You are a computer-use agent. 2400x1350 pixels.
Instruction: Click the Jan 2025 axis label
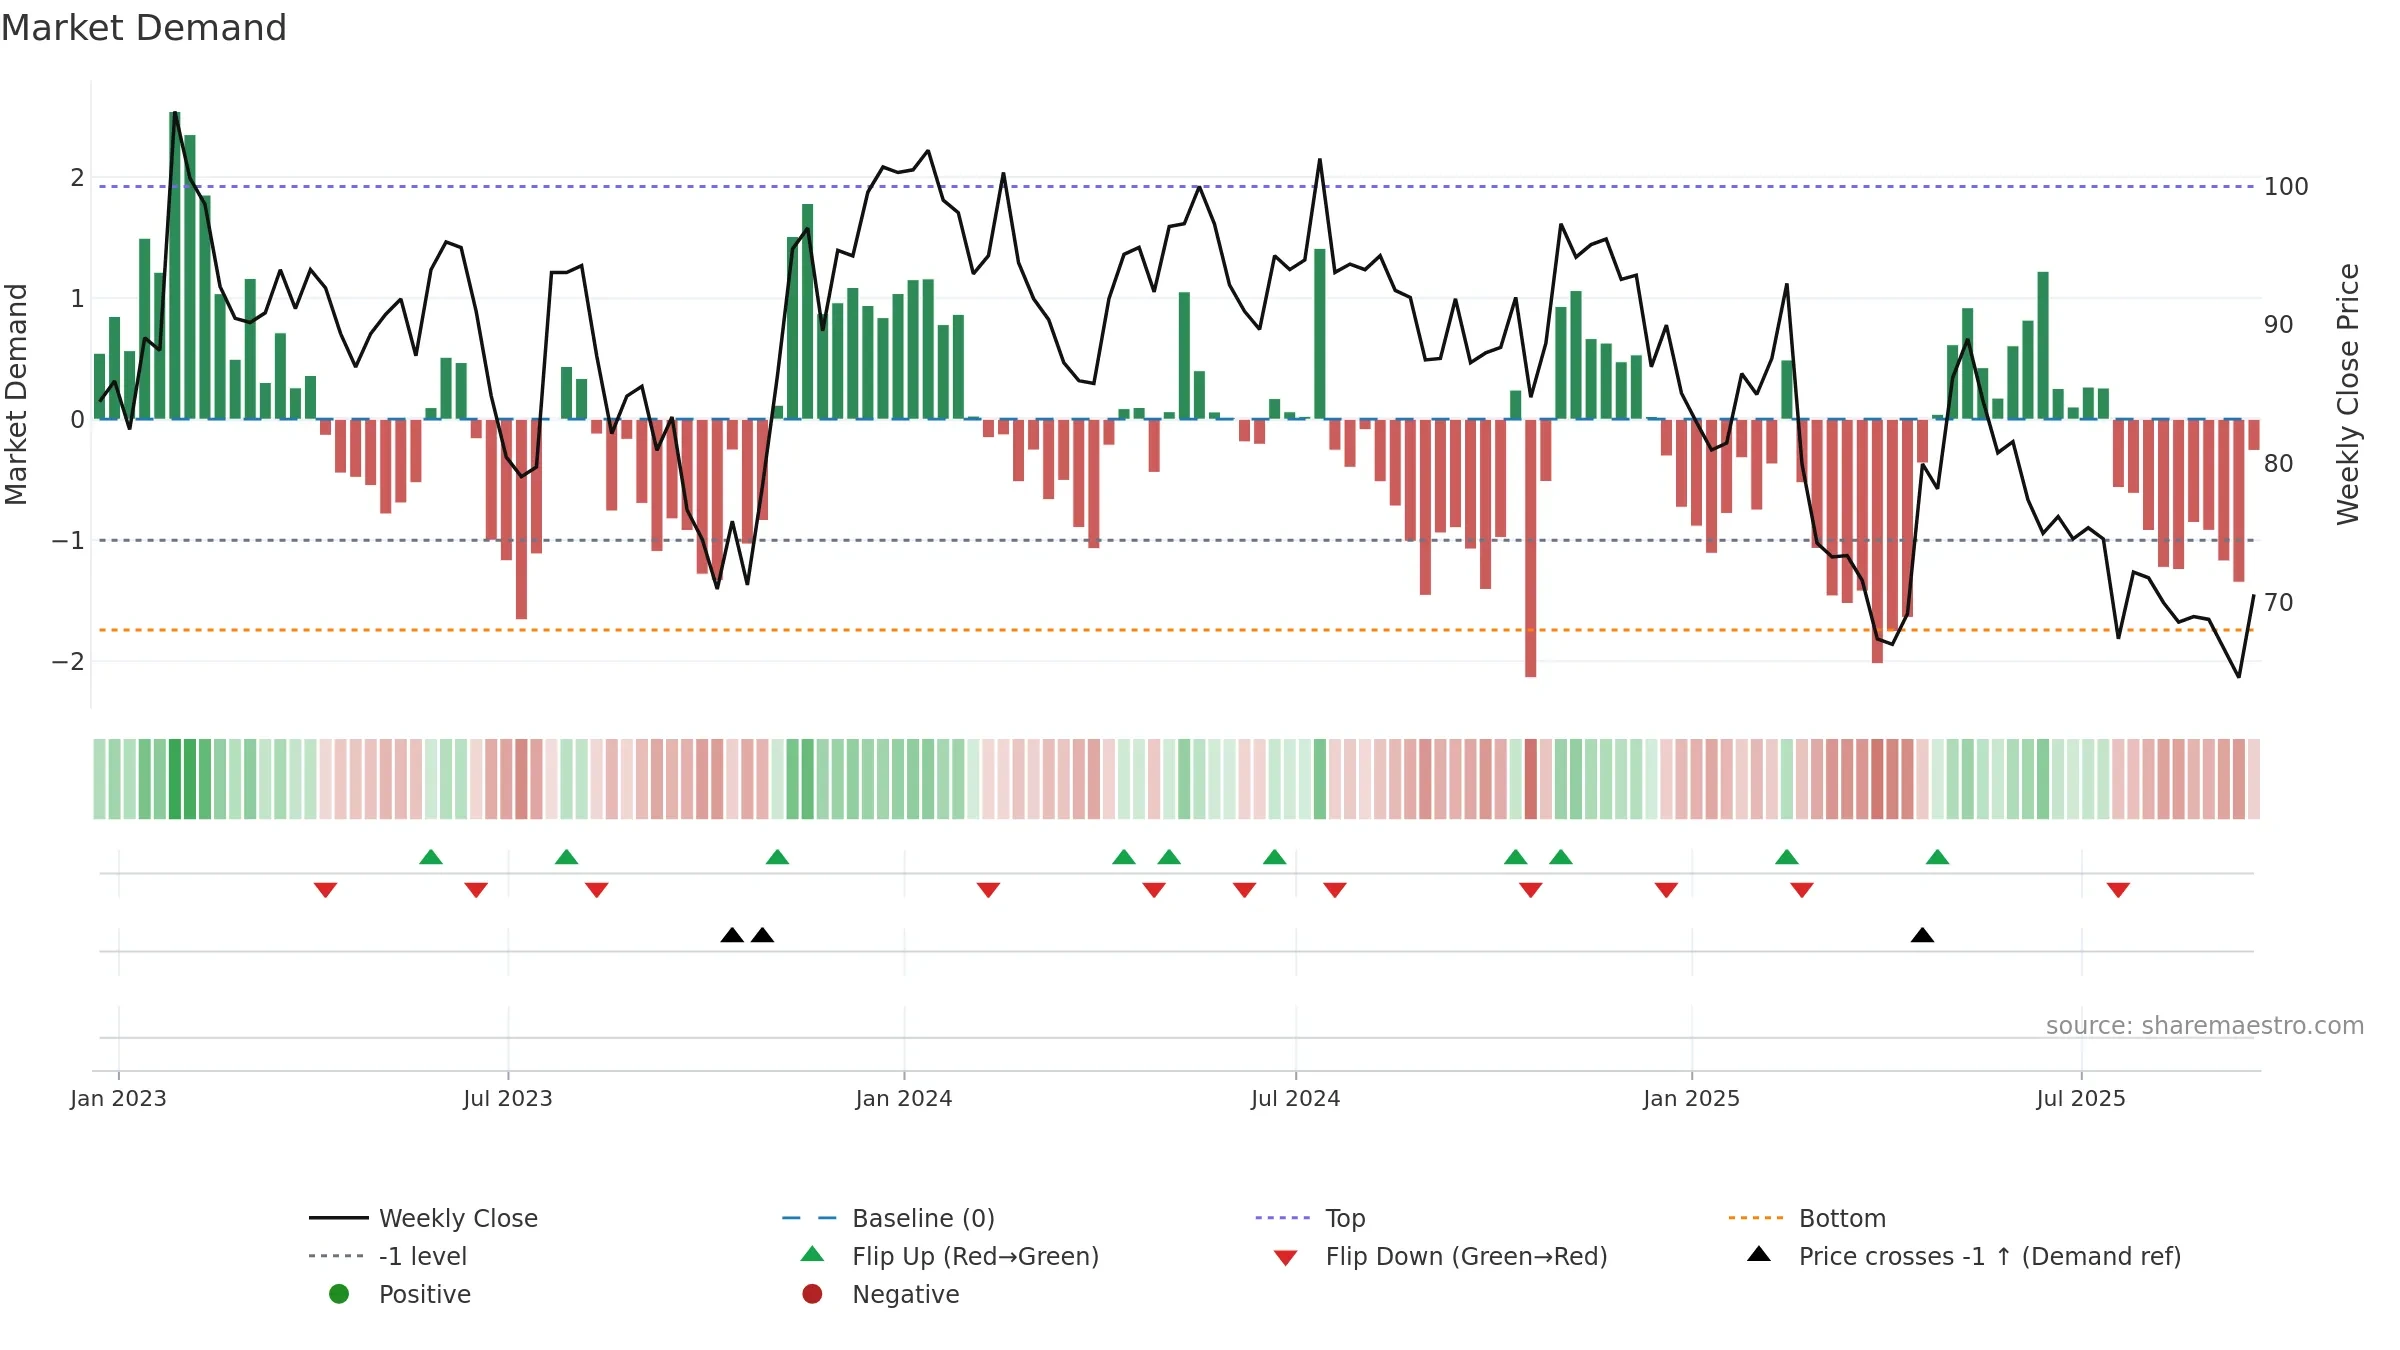click(x=1691, y=1098)
